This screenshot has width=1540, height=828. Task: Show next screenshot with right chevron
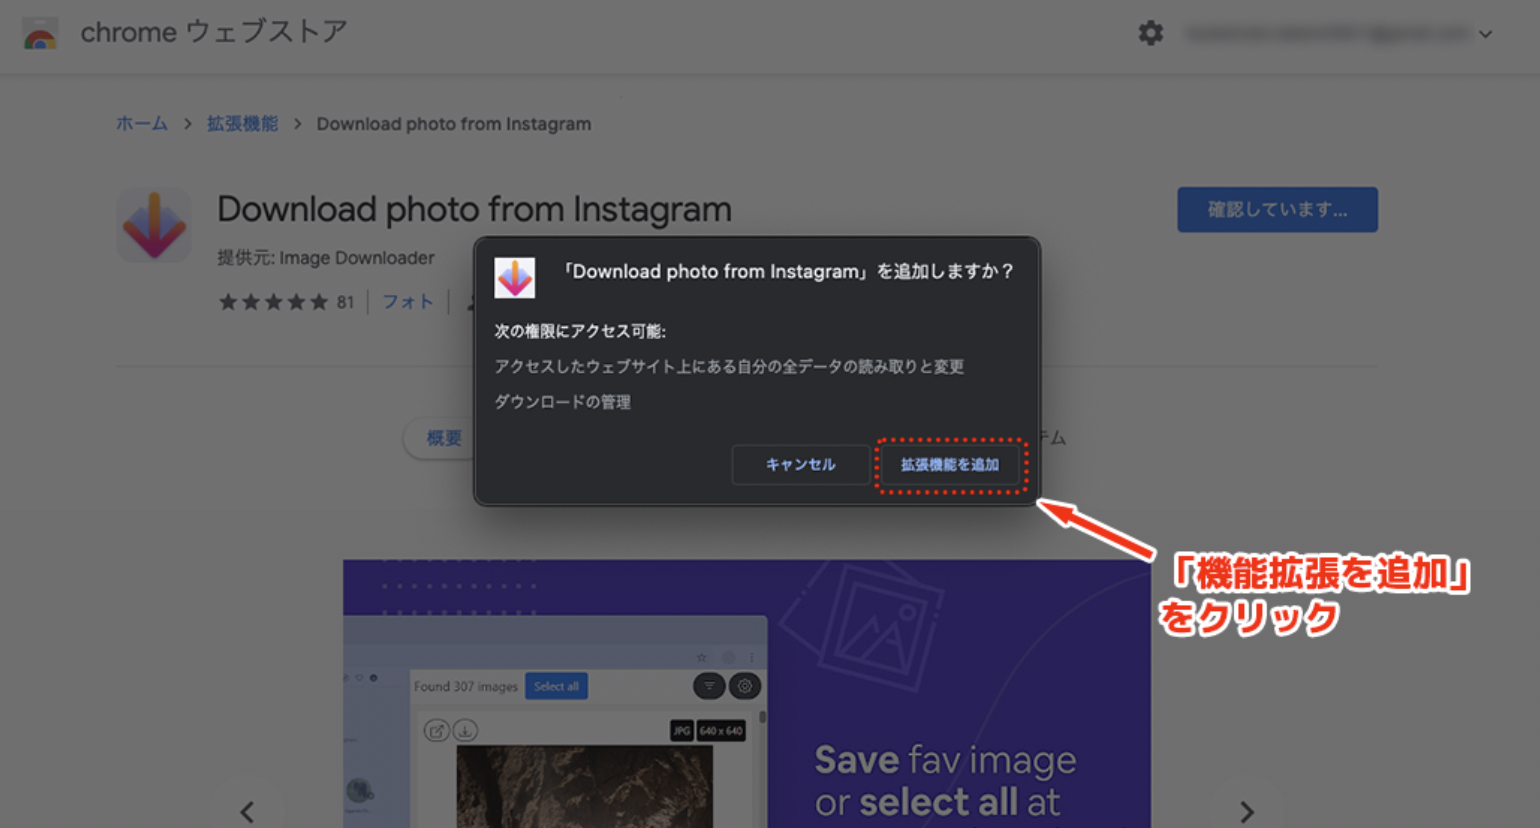tap(1246, 811)
